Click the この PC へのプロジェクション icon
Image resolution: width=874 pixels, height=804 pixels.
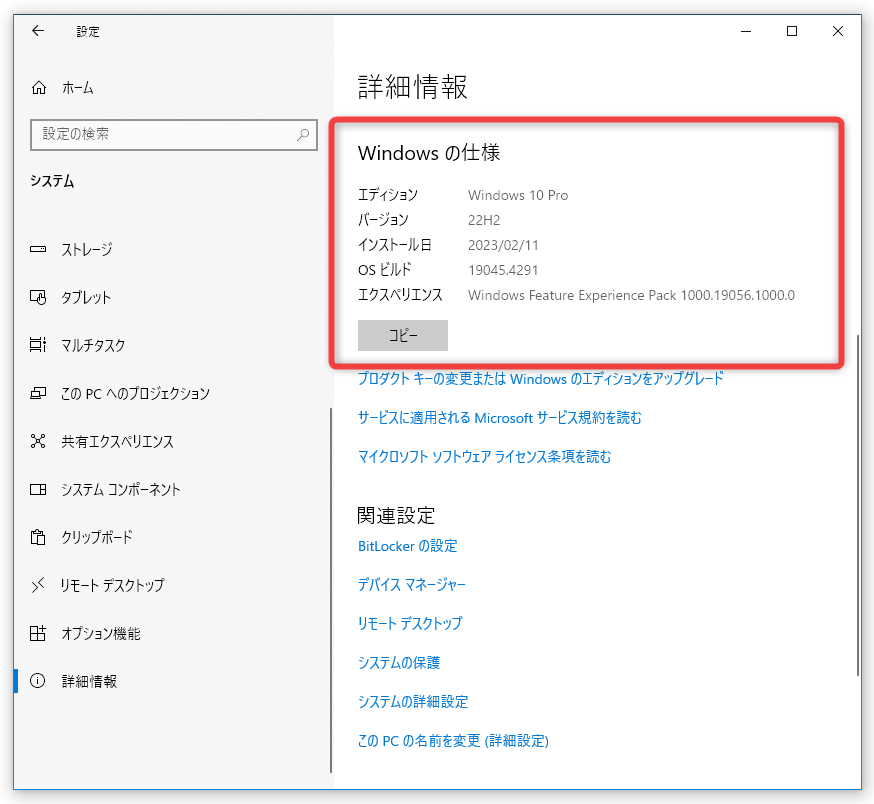[38, 393]
